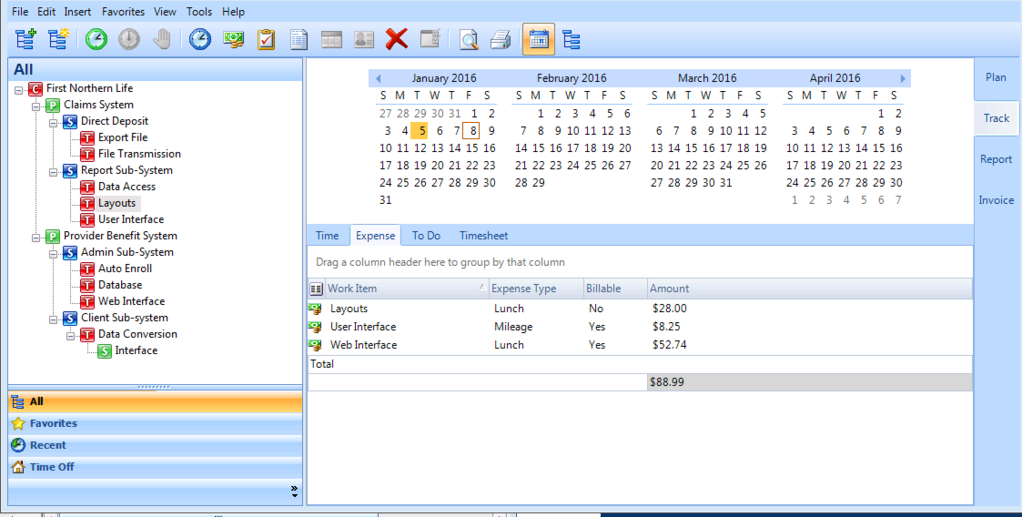Screen dimensions: 1022x517
Task: Collapse the Direct Deposit tree node
Action: point(53,121)
